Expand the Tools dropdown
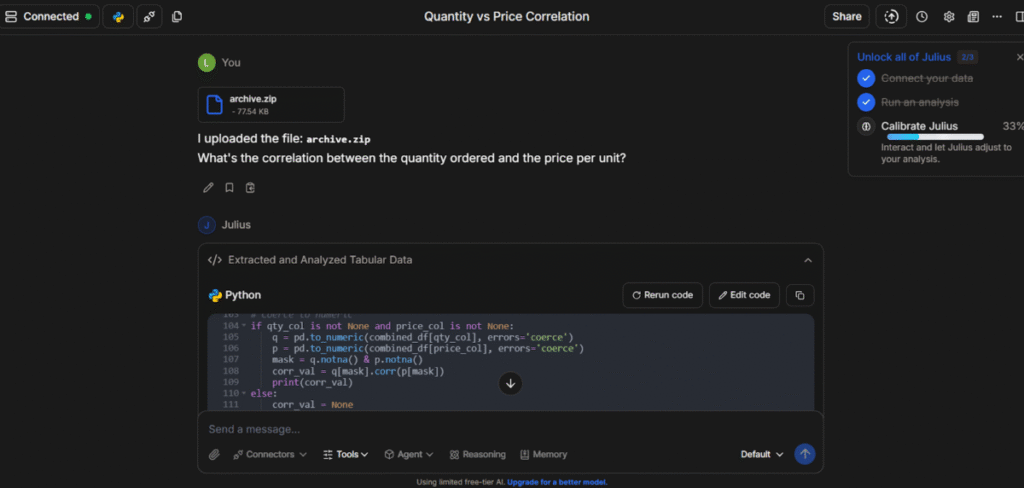 pos(346,454)
